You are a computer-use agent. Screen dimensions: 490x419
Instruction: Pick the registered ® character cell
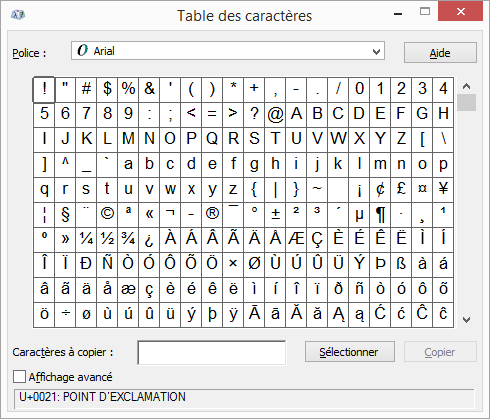(x=212, y=214)
